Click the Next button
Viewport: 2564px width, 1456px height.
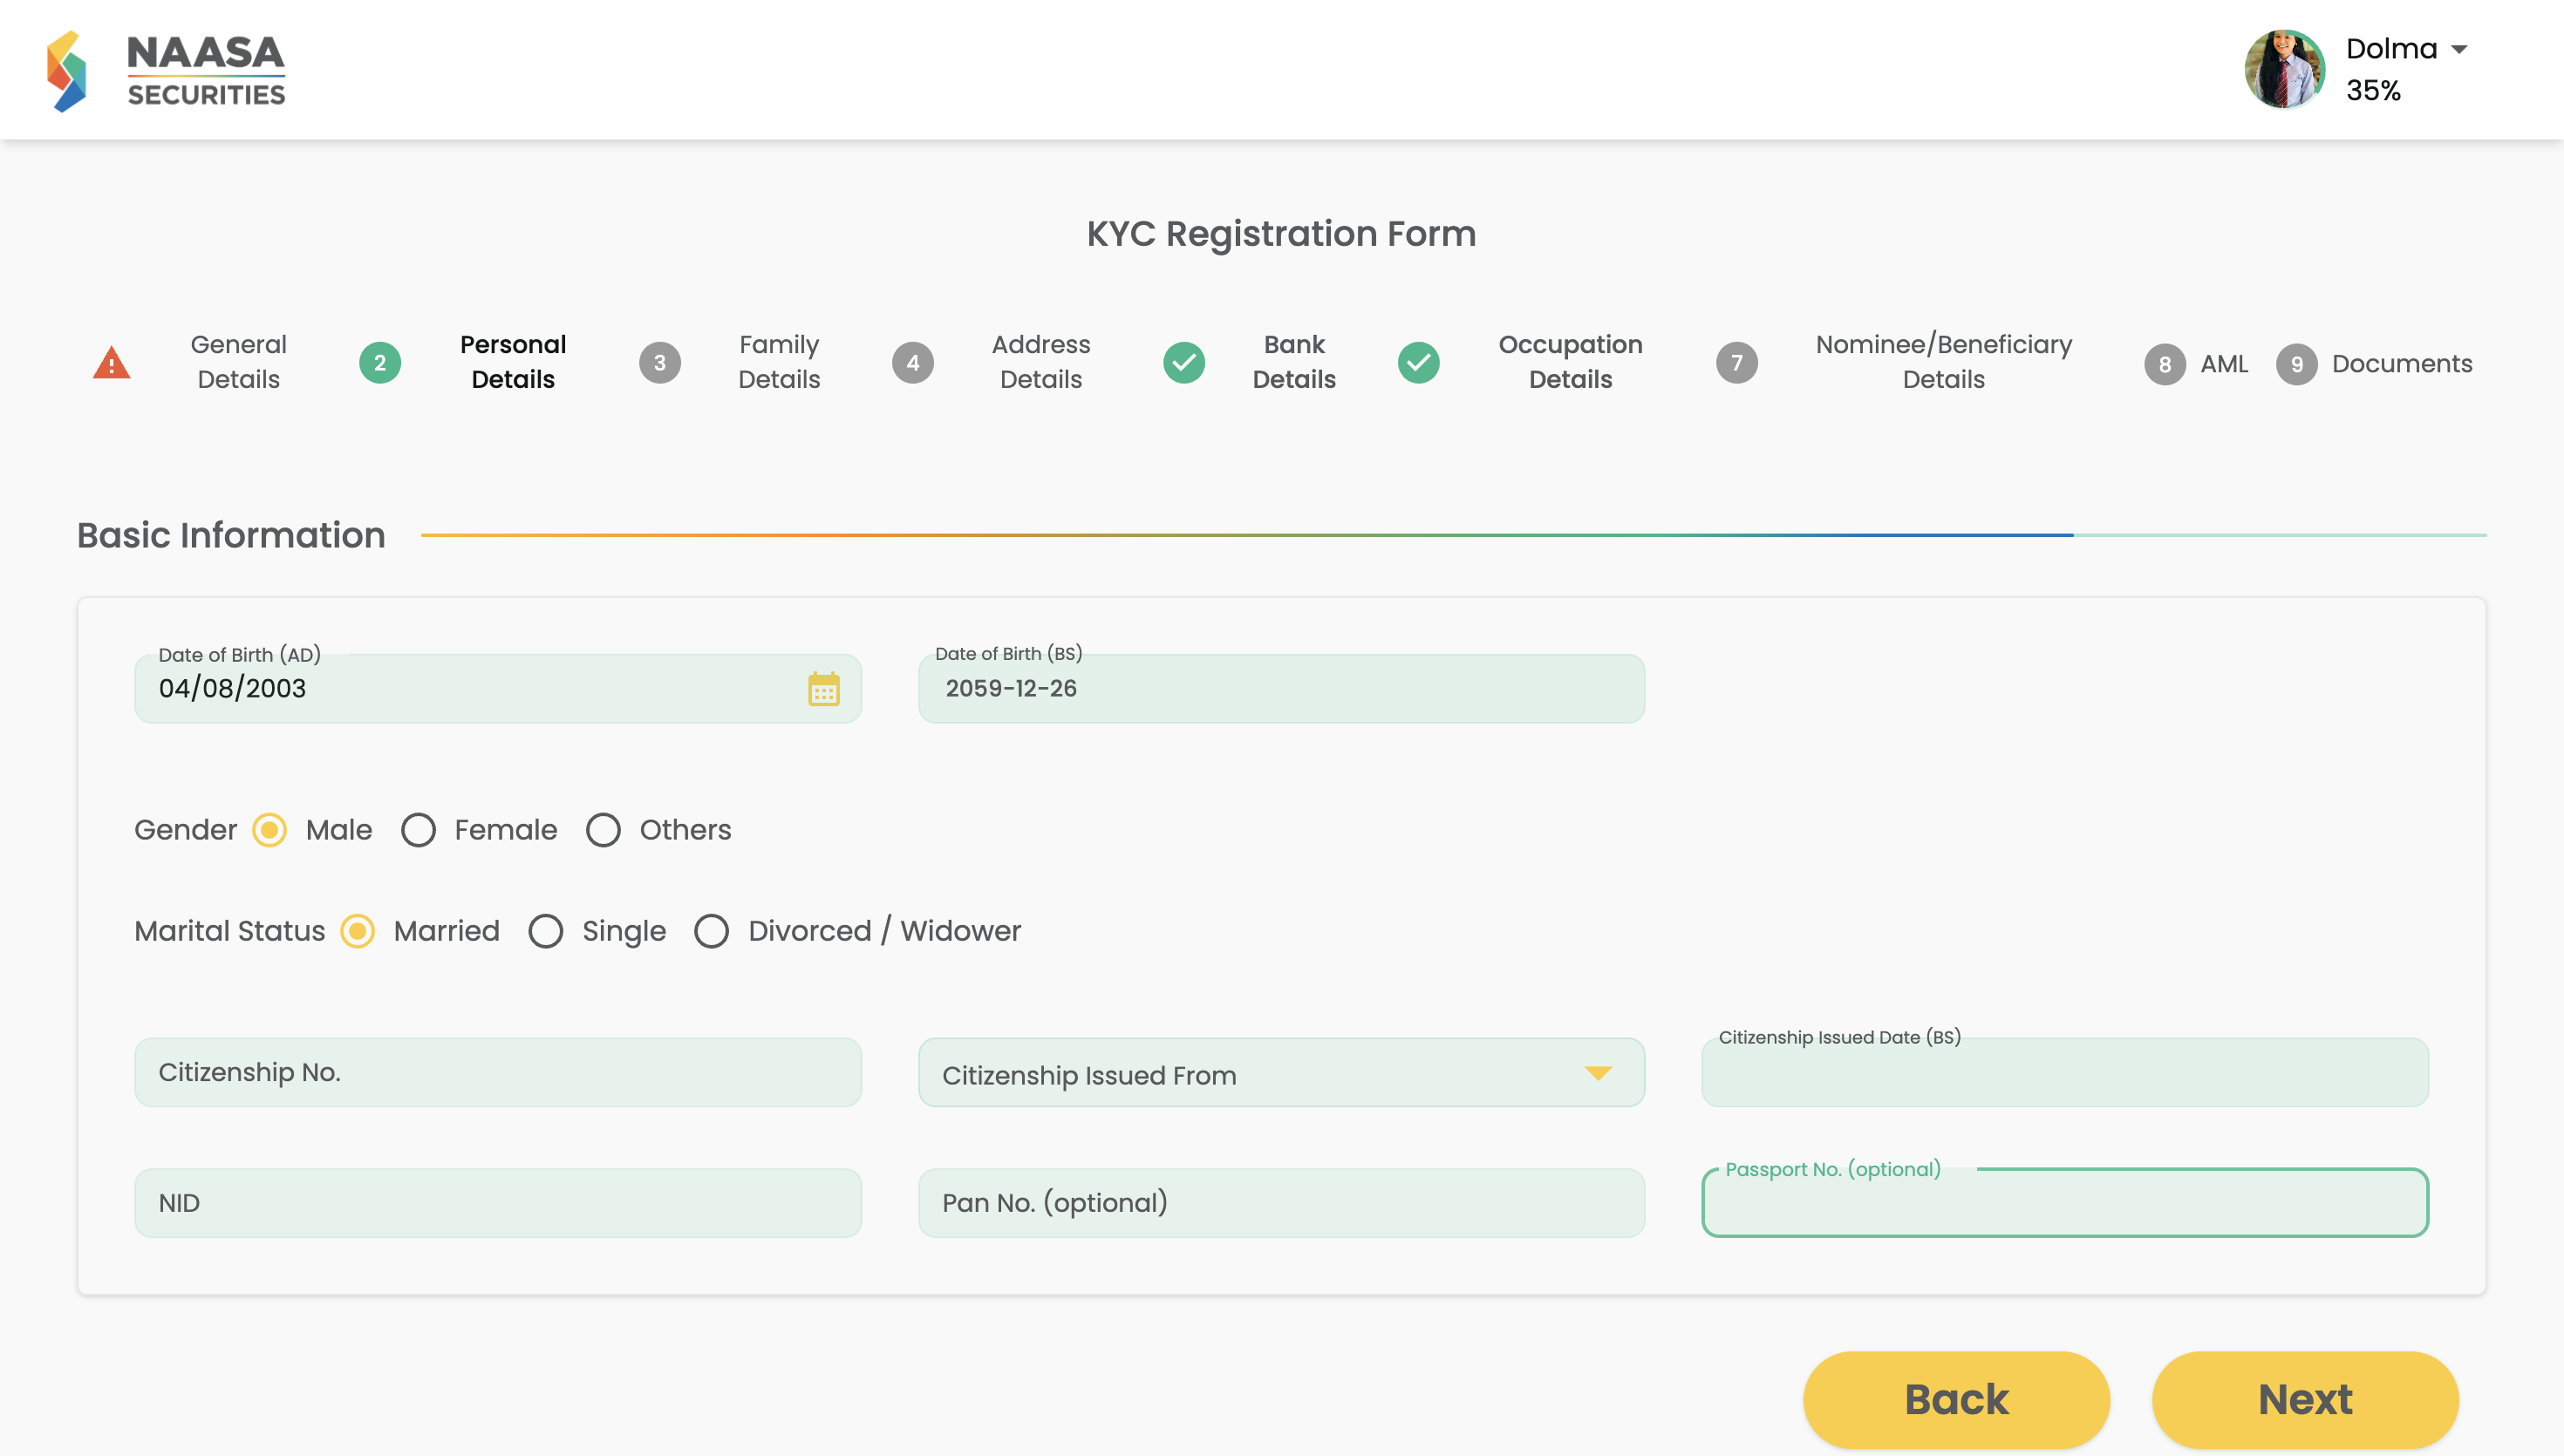coord(2305,1399)
